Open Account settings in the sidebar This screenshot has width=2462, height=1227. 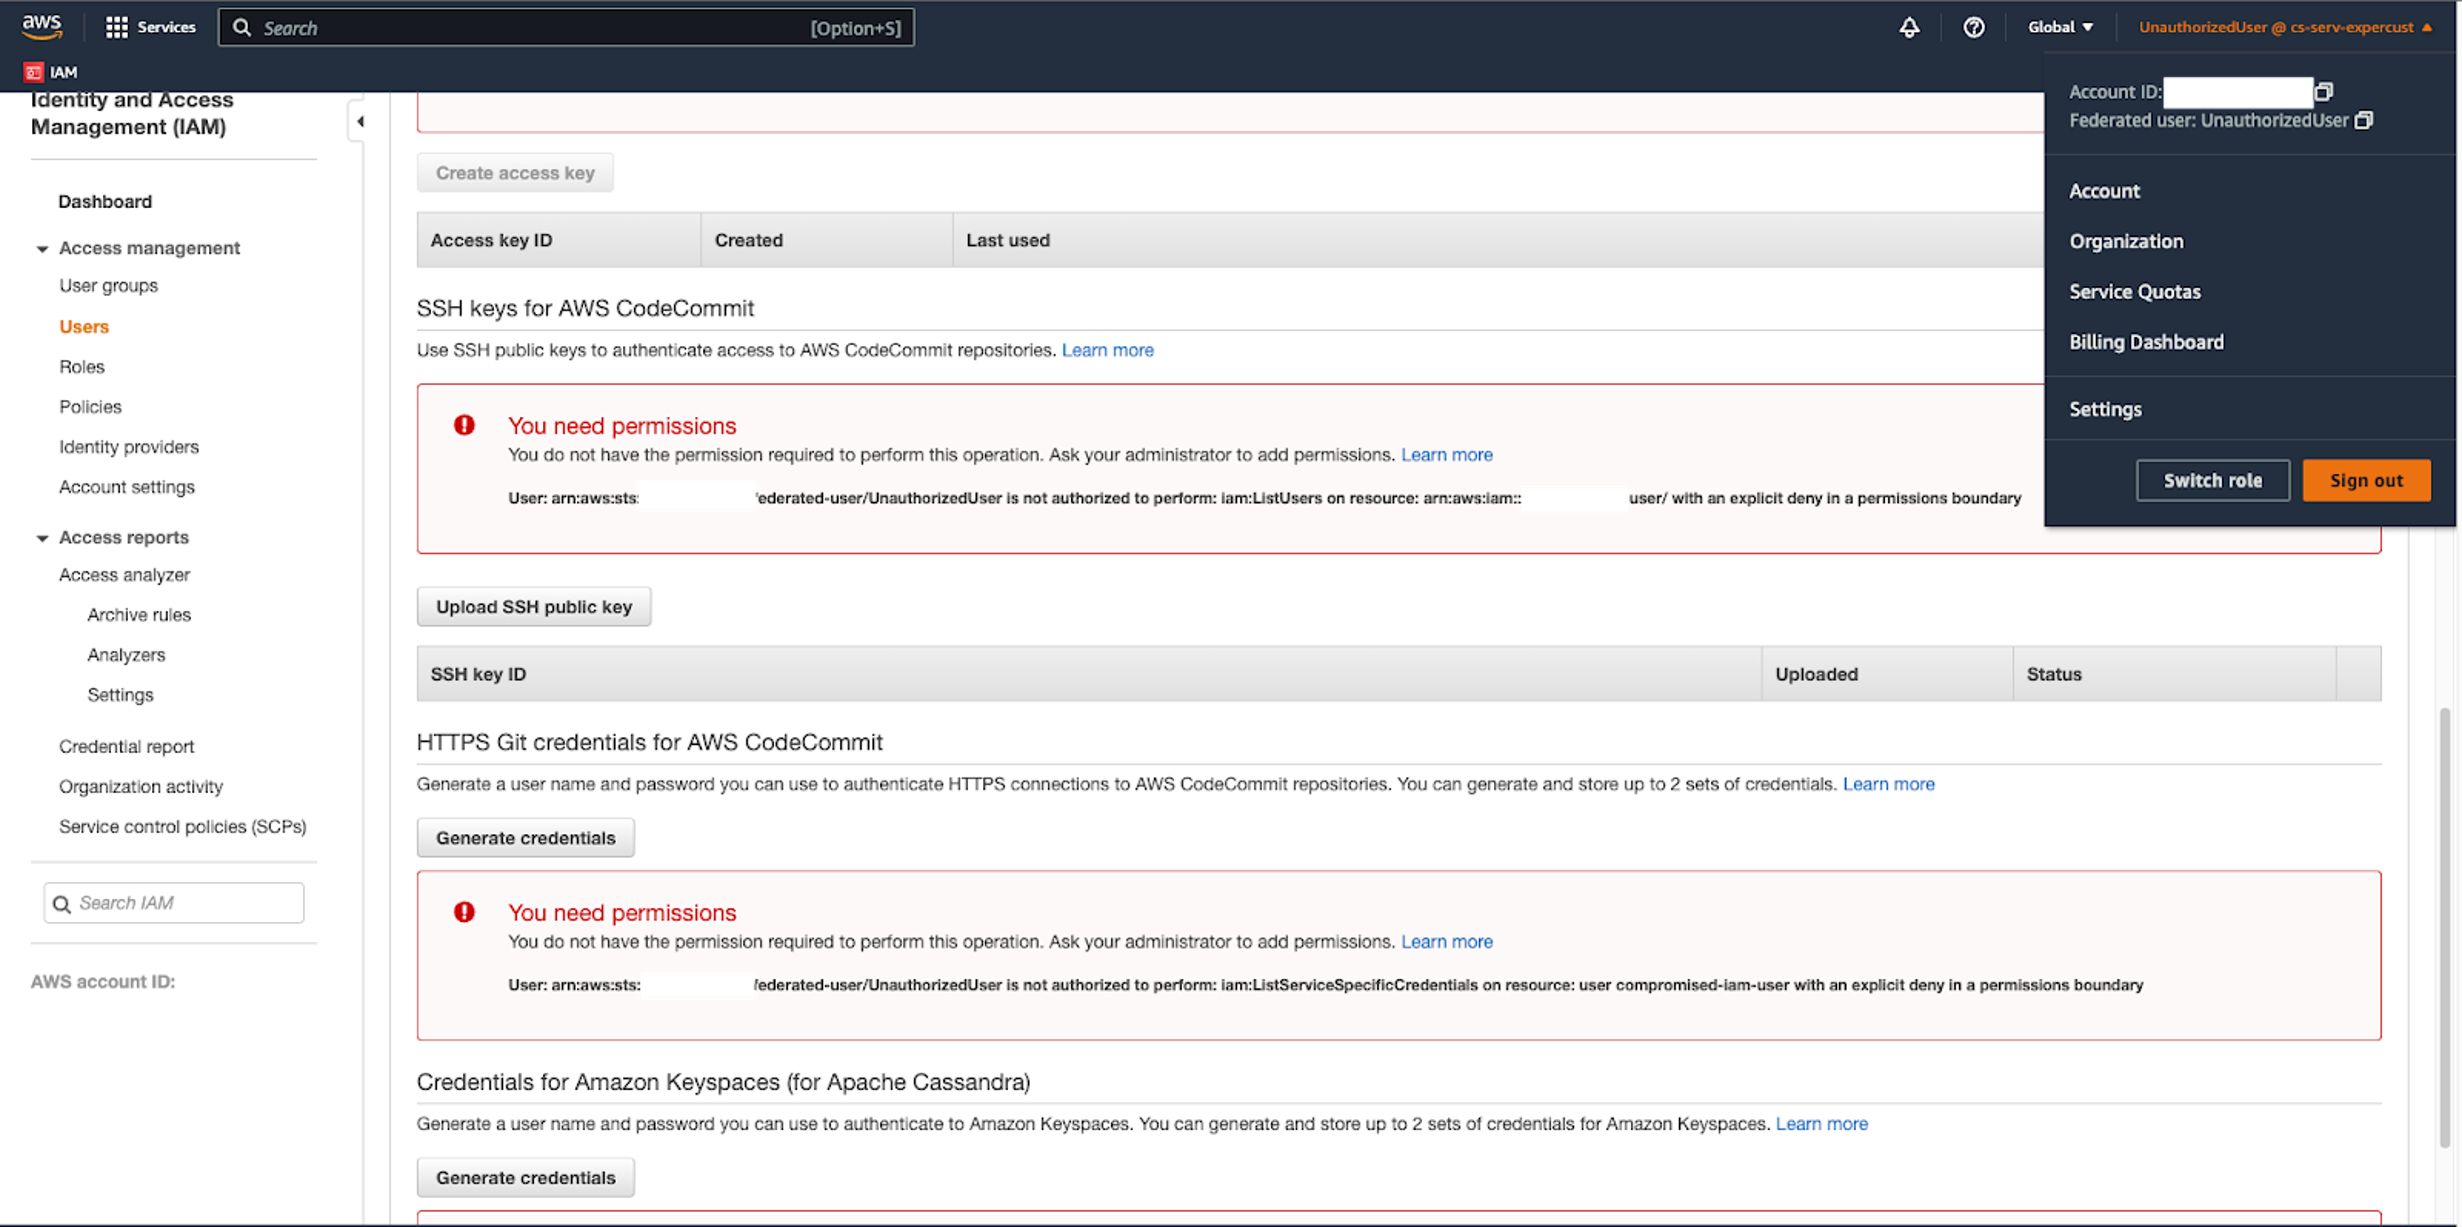point(127,487)
